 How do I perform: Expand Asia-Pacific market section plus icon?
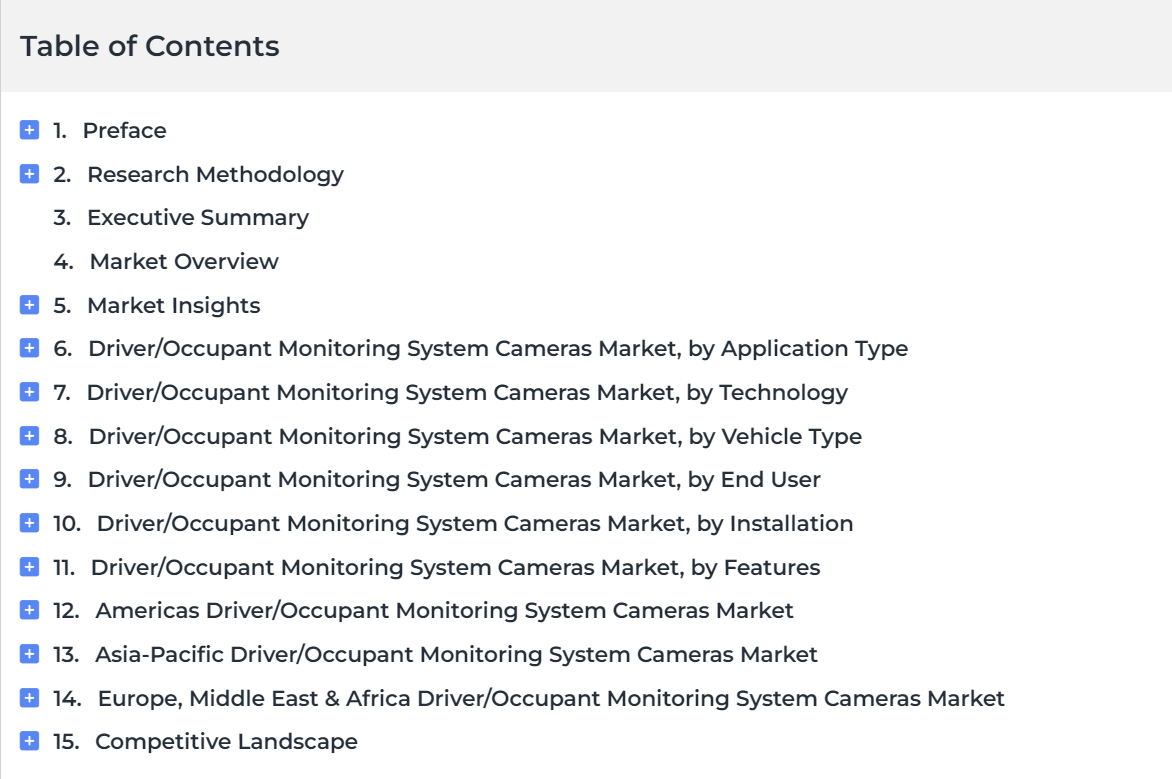coord(29,654)
